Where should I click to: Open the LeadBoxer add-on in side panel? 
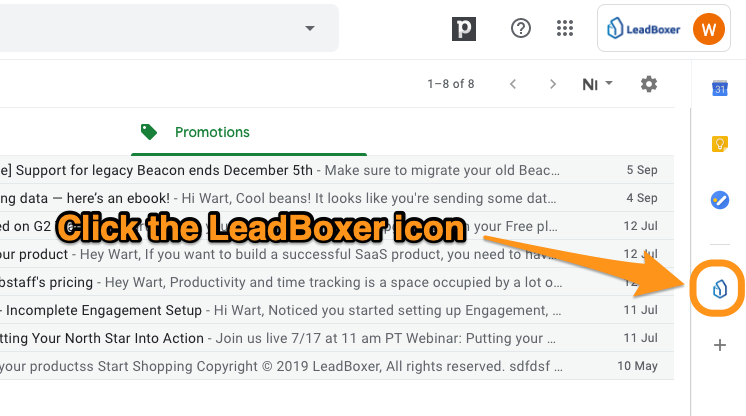point(720,288)
